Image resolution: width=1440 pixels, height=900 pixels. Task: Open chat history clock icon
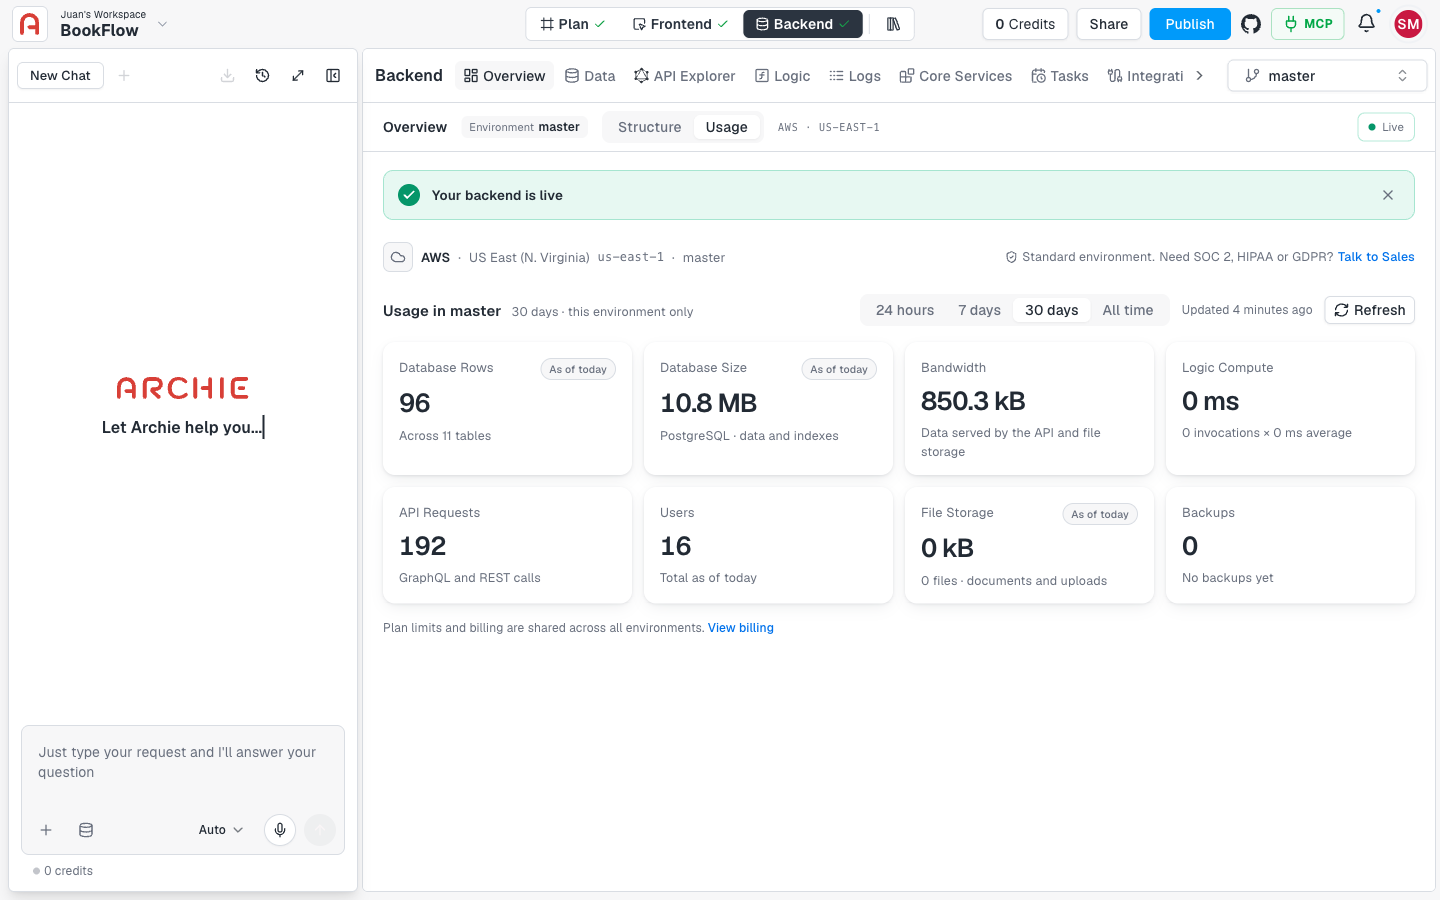pos(262,76)
